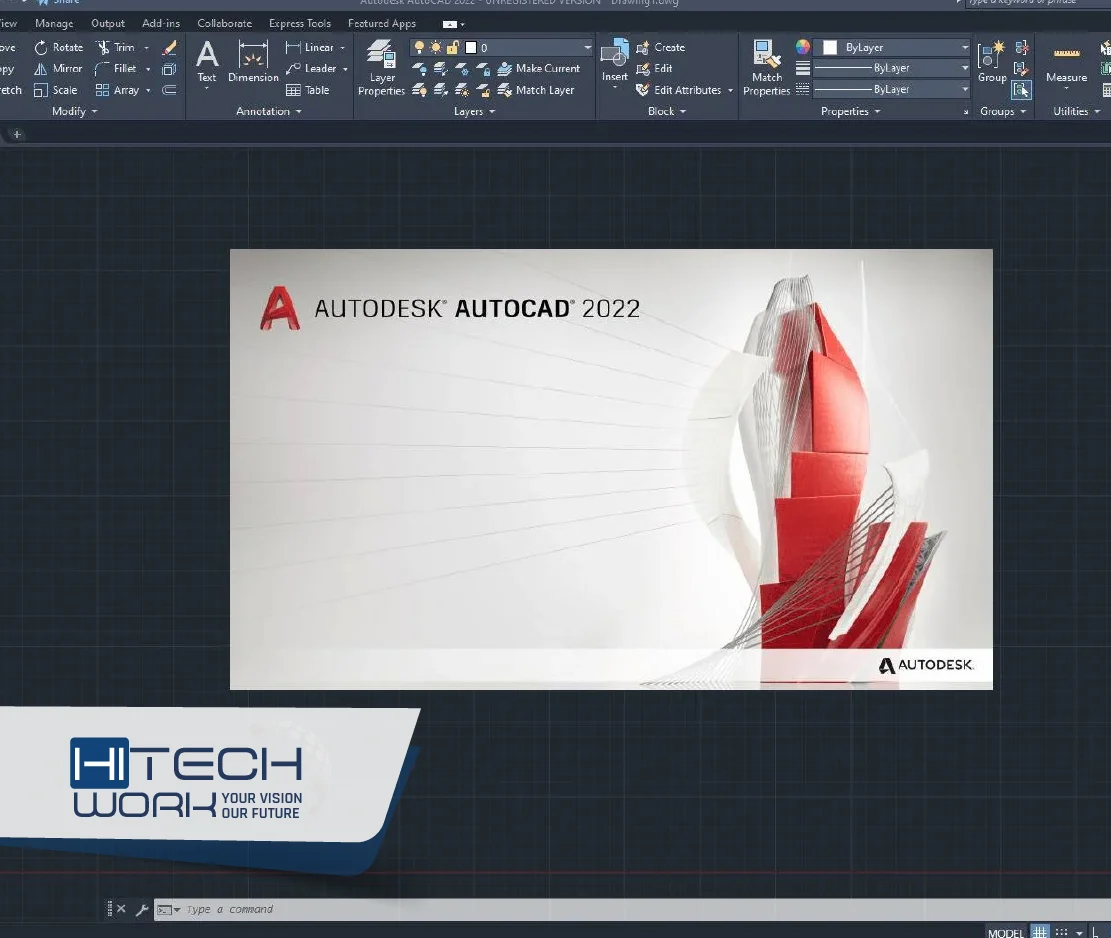Open the Manage ribbon tab
This screenshot has width=1111, height=938.
tap(54, 23)
